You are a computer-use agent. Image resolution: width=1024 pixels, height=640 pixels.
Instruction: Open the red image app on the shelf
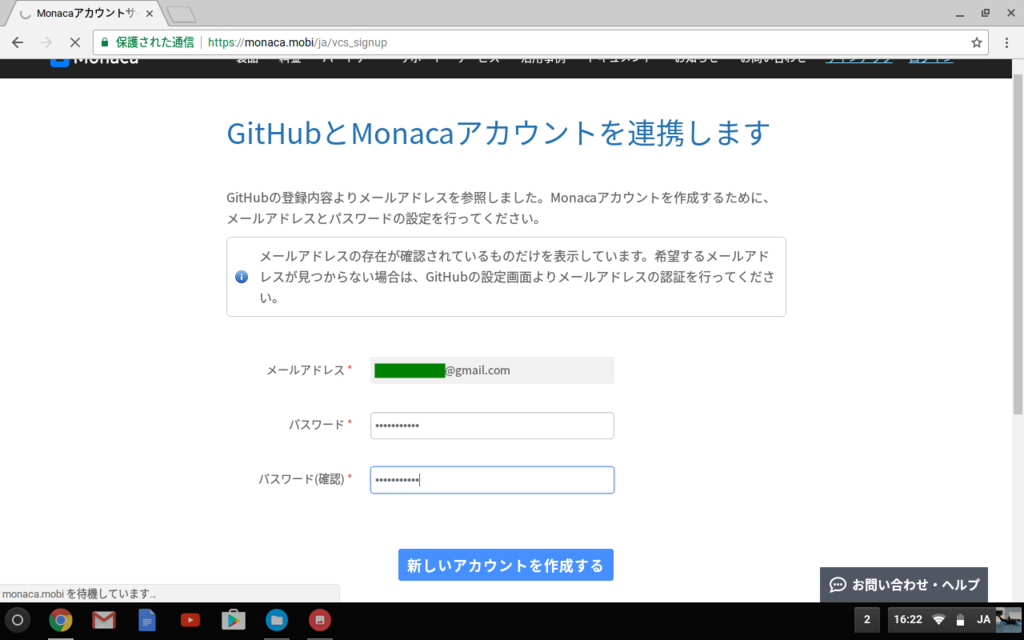[x=320, y=620]
